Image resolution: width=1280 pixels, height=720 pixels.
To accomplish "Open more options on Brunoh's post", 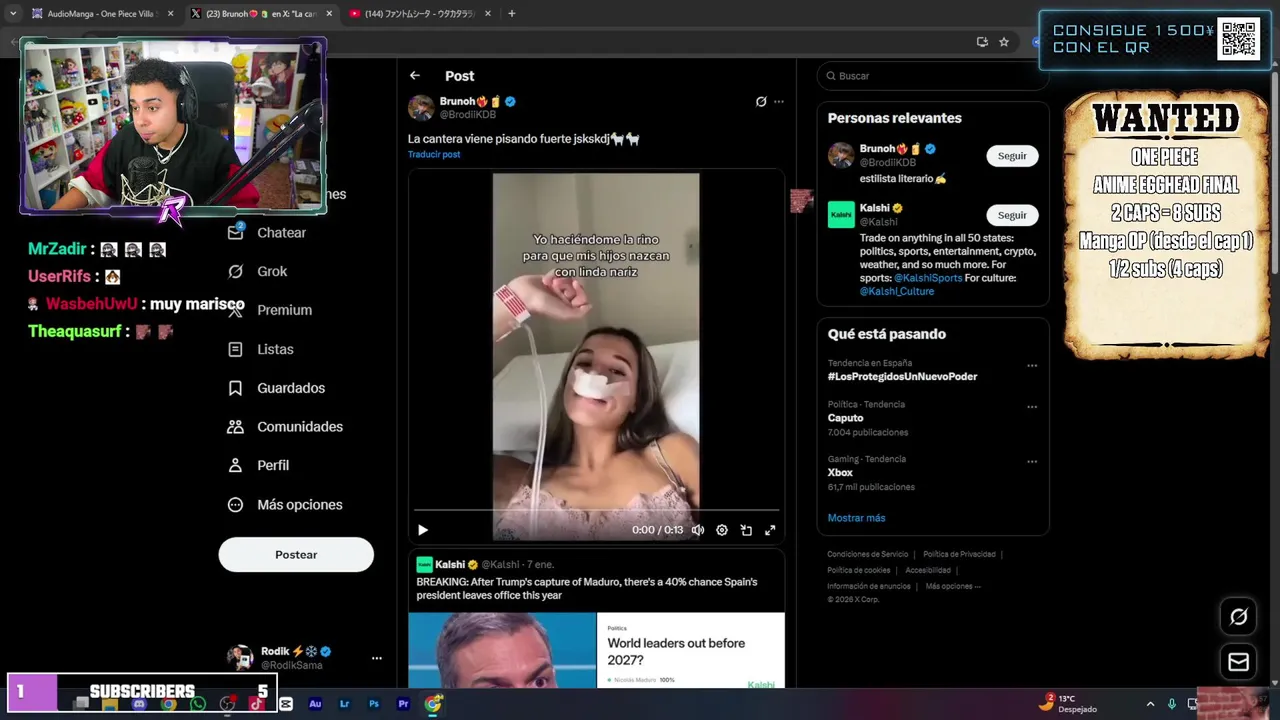I will point(779,101).
